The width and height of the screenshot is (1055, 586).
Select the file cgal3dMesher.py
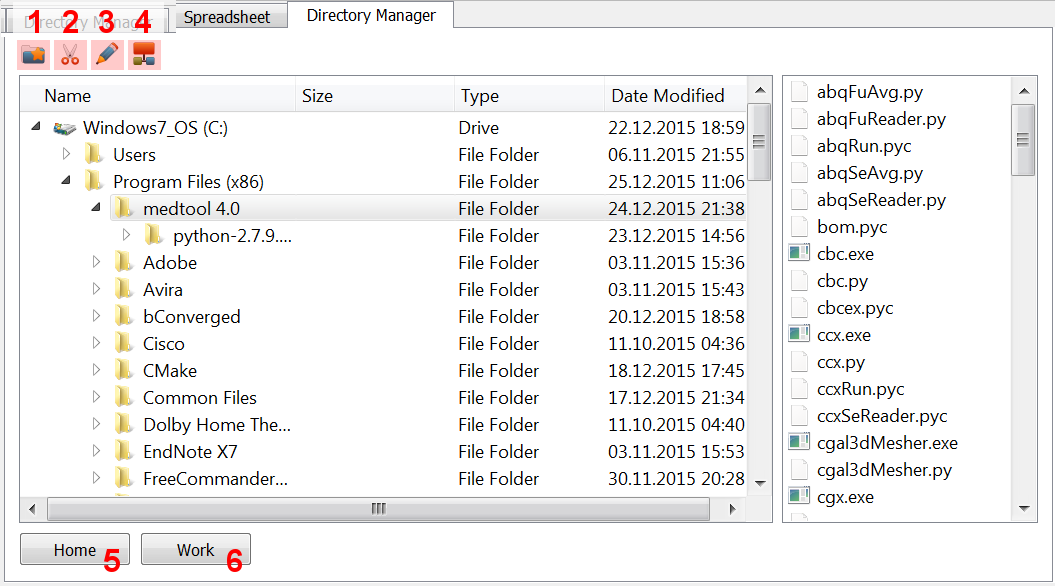pos(884,470)
